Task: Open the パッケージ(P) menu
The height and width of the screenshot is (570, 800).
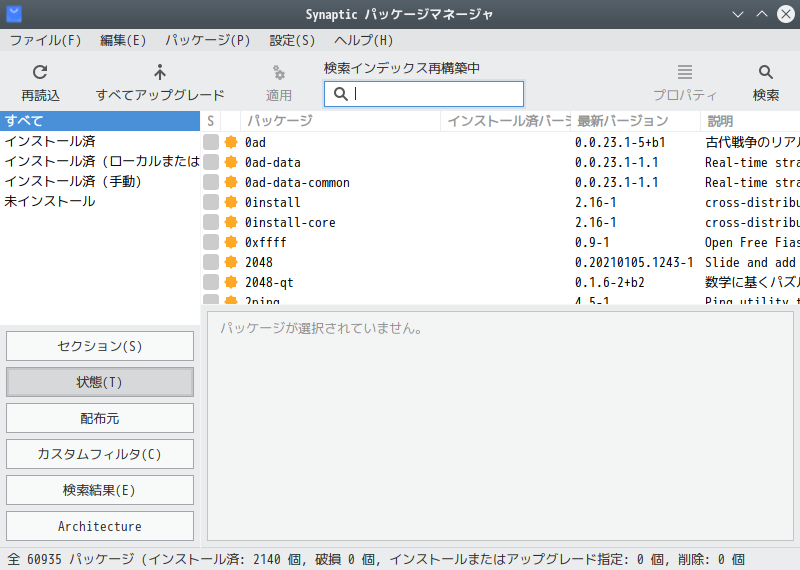Action: [208, 40]
